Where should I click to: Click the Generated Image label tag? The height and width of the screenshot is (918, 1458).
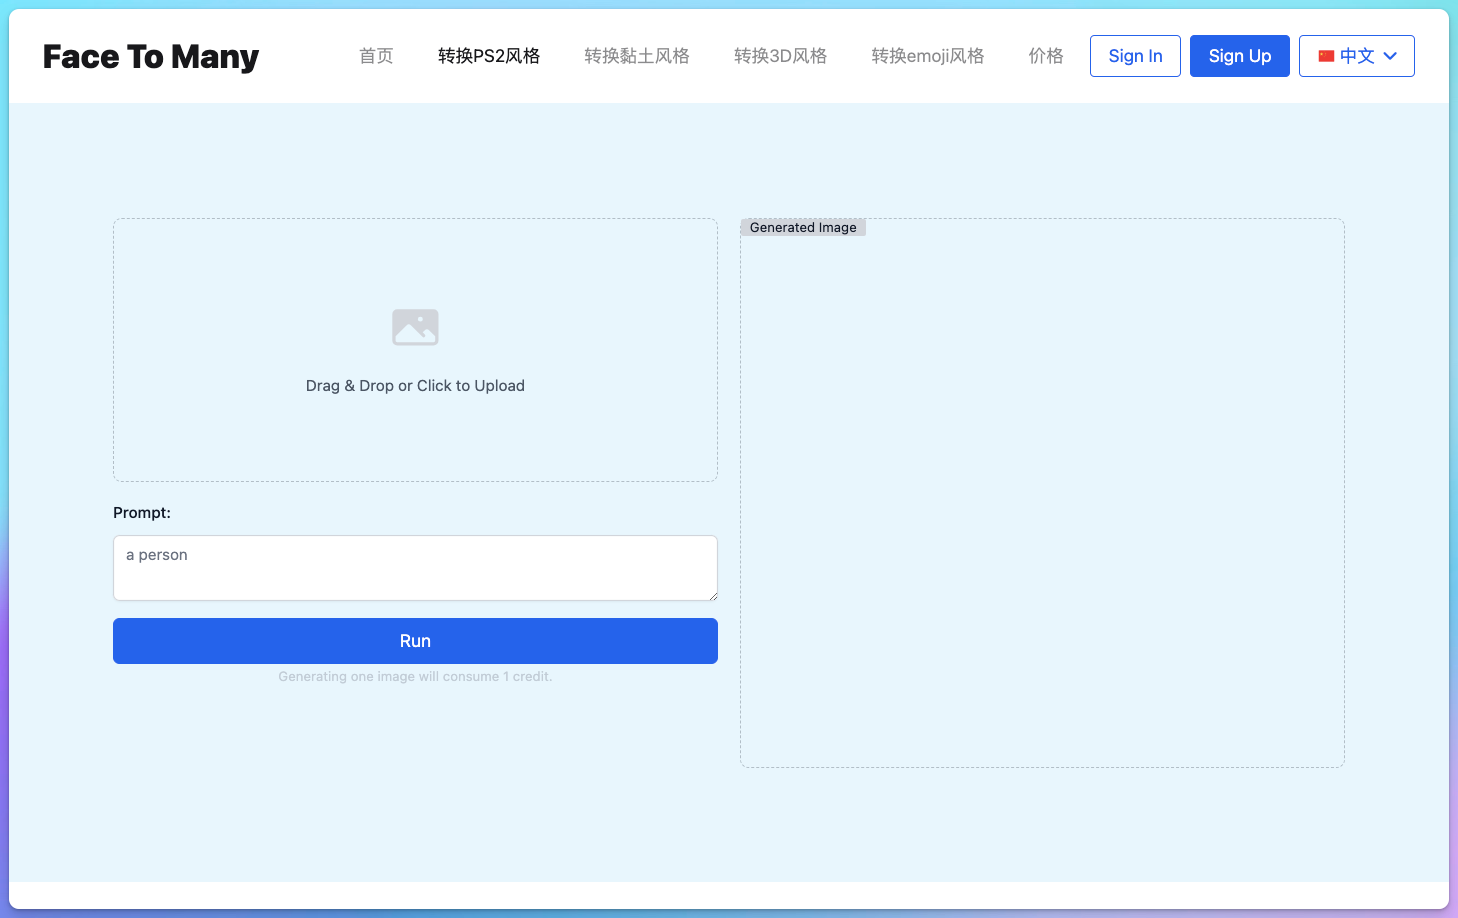pos(803,228)
